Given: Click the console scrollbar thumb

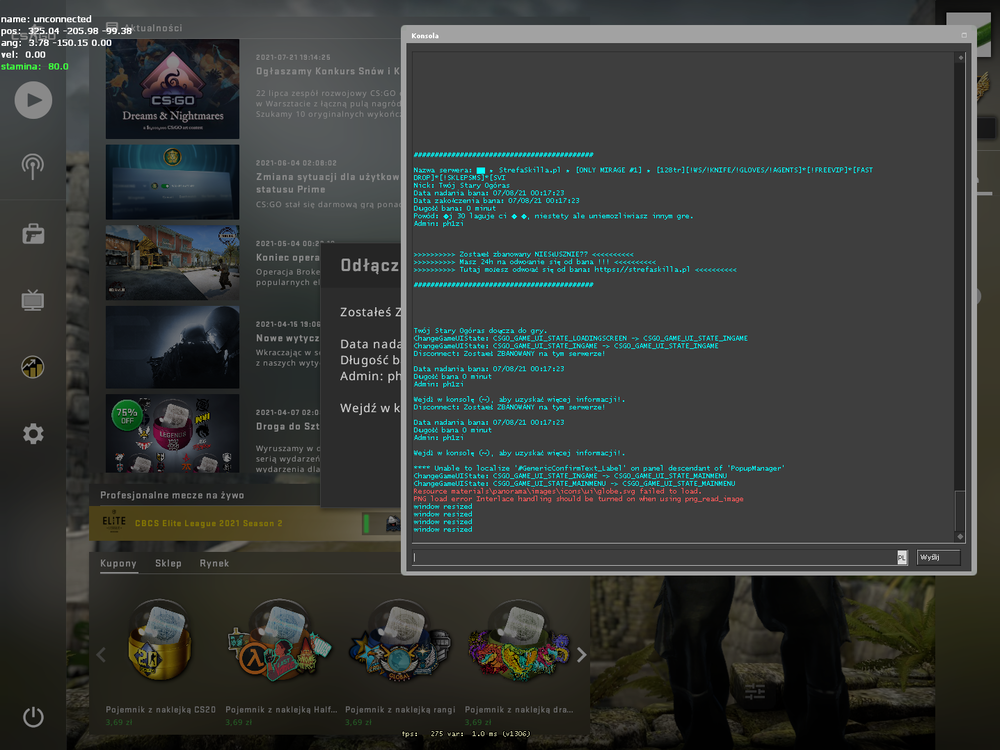Looking at the screenshot, I should (960, 510).
